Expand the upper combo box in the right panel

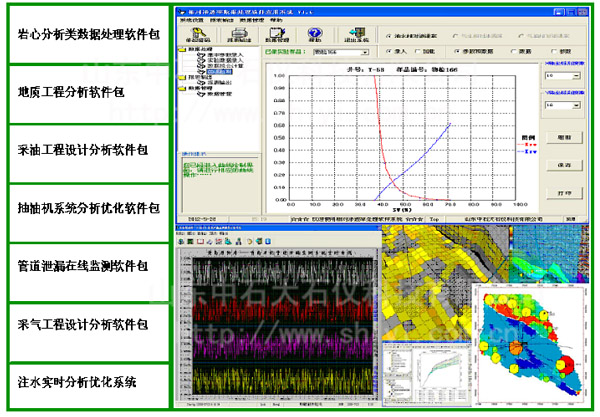pyautogui.click(x=578, y=75)
